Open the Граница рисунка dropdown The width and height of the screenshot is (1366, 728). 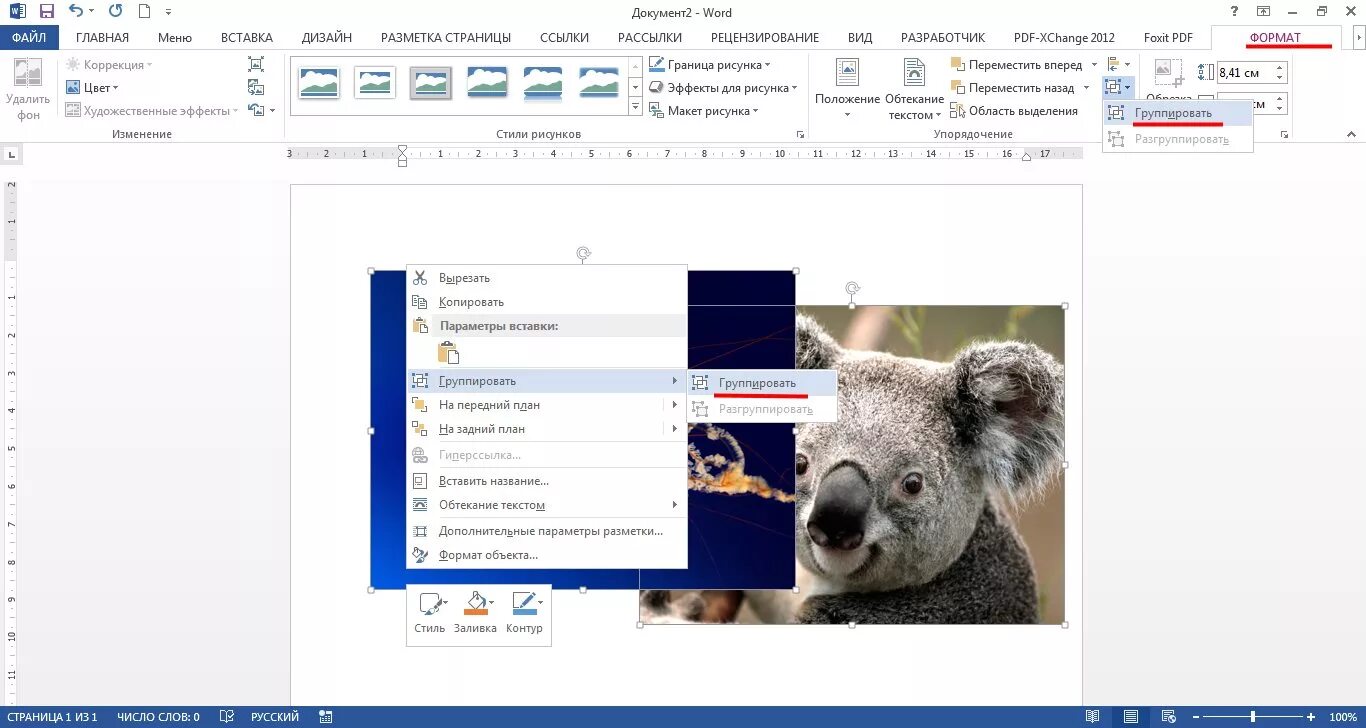[709, 65]
